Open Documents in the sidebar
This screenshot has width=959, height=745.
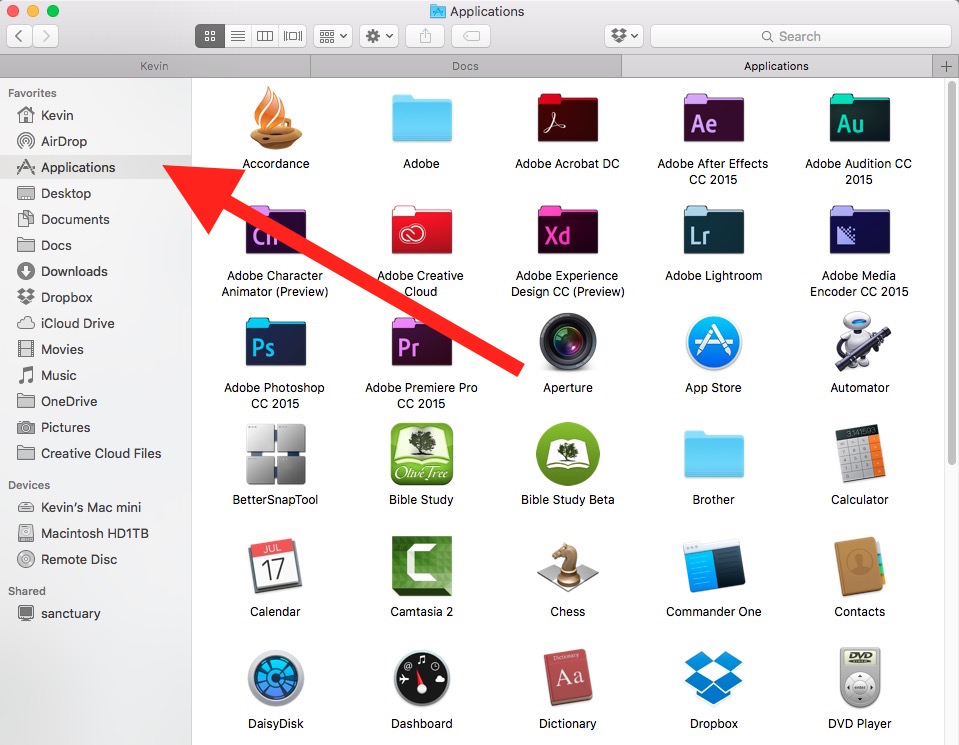(95, 220)
